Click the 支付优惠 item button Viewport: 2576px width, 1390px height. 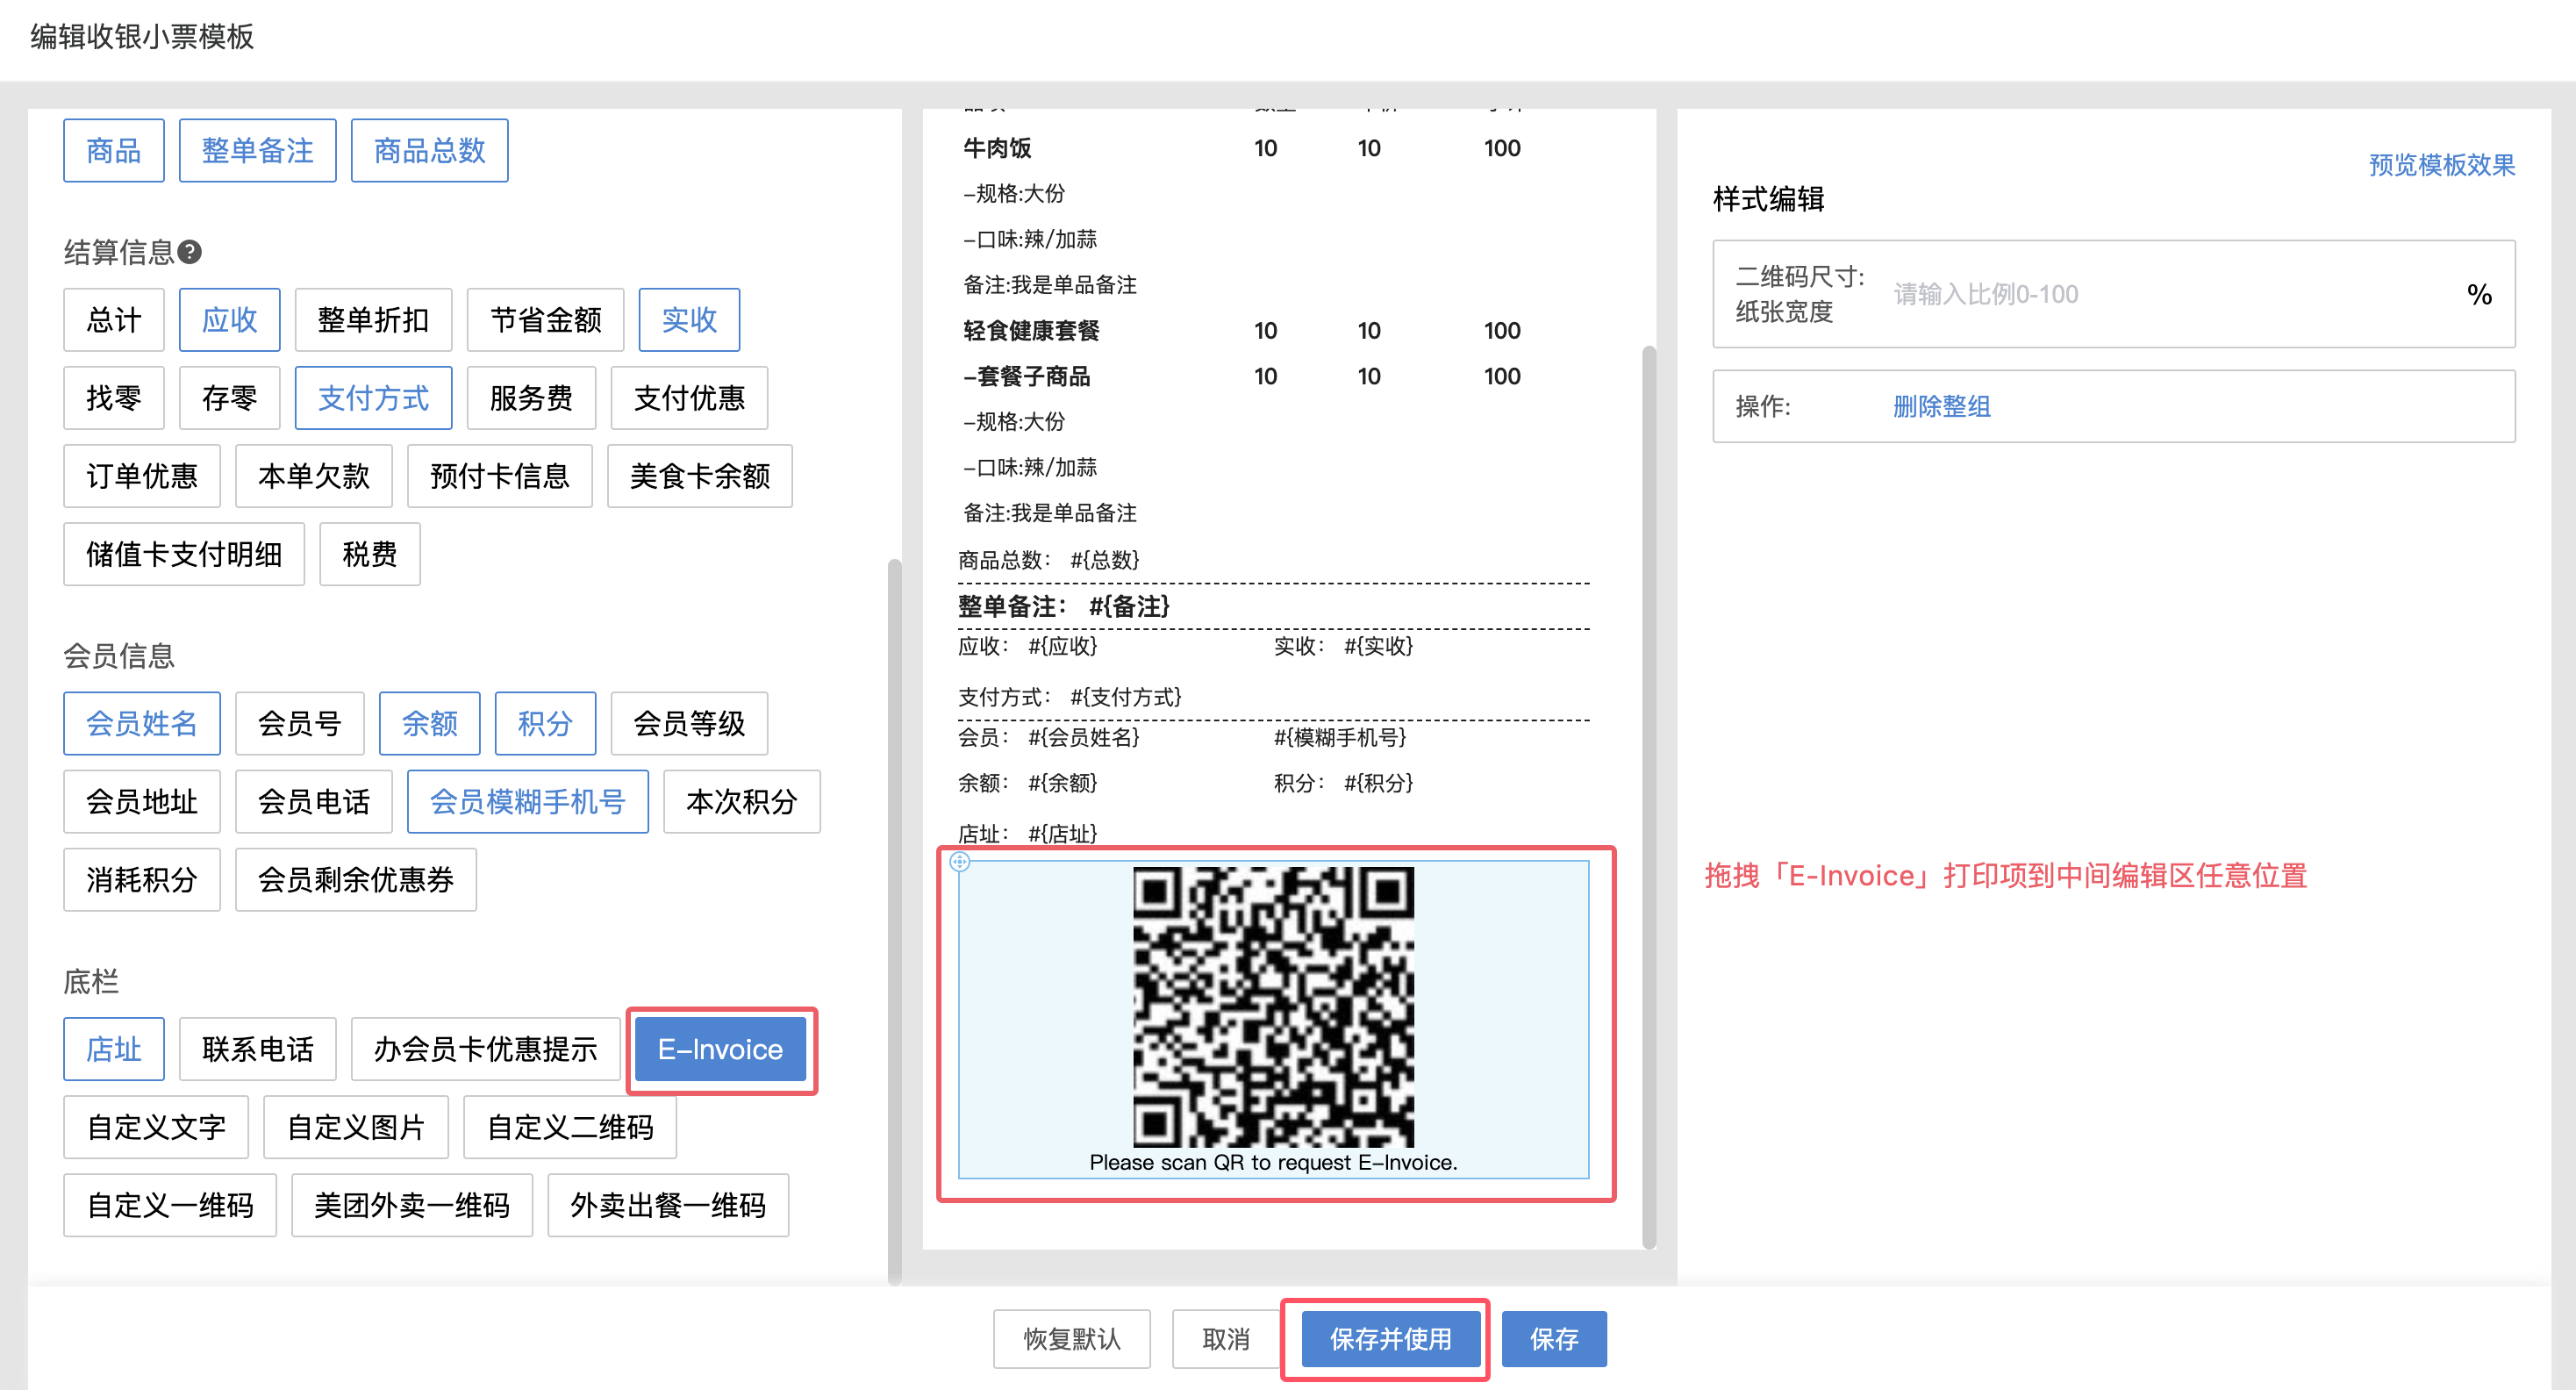point(690,398)
